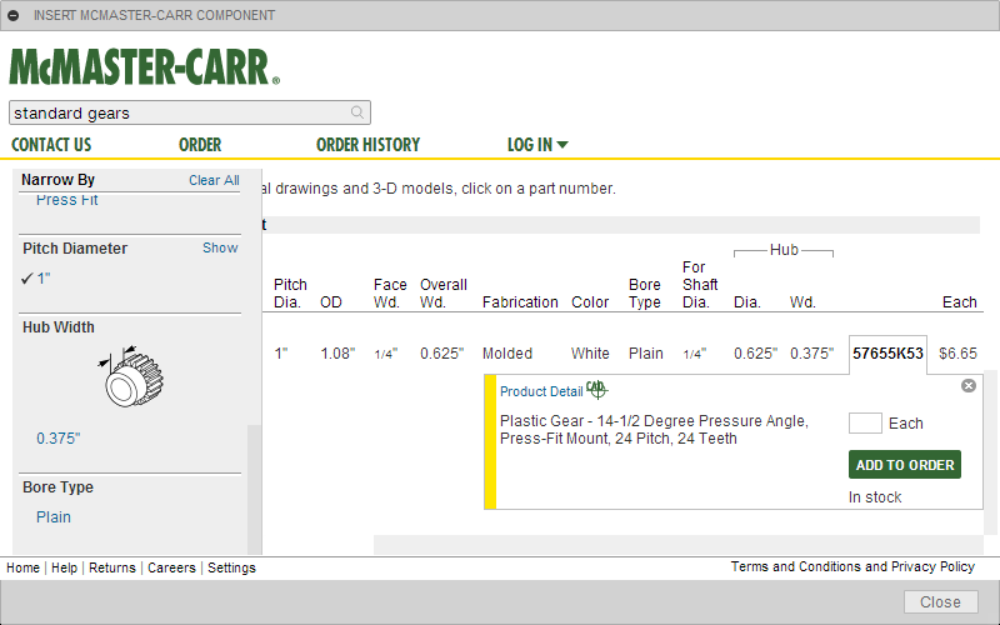Click the $6.65 price cell

pos(958,353)
